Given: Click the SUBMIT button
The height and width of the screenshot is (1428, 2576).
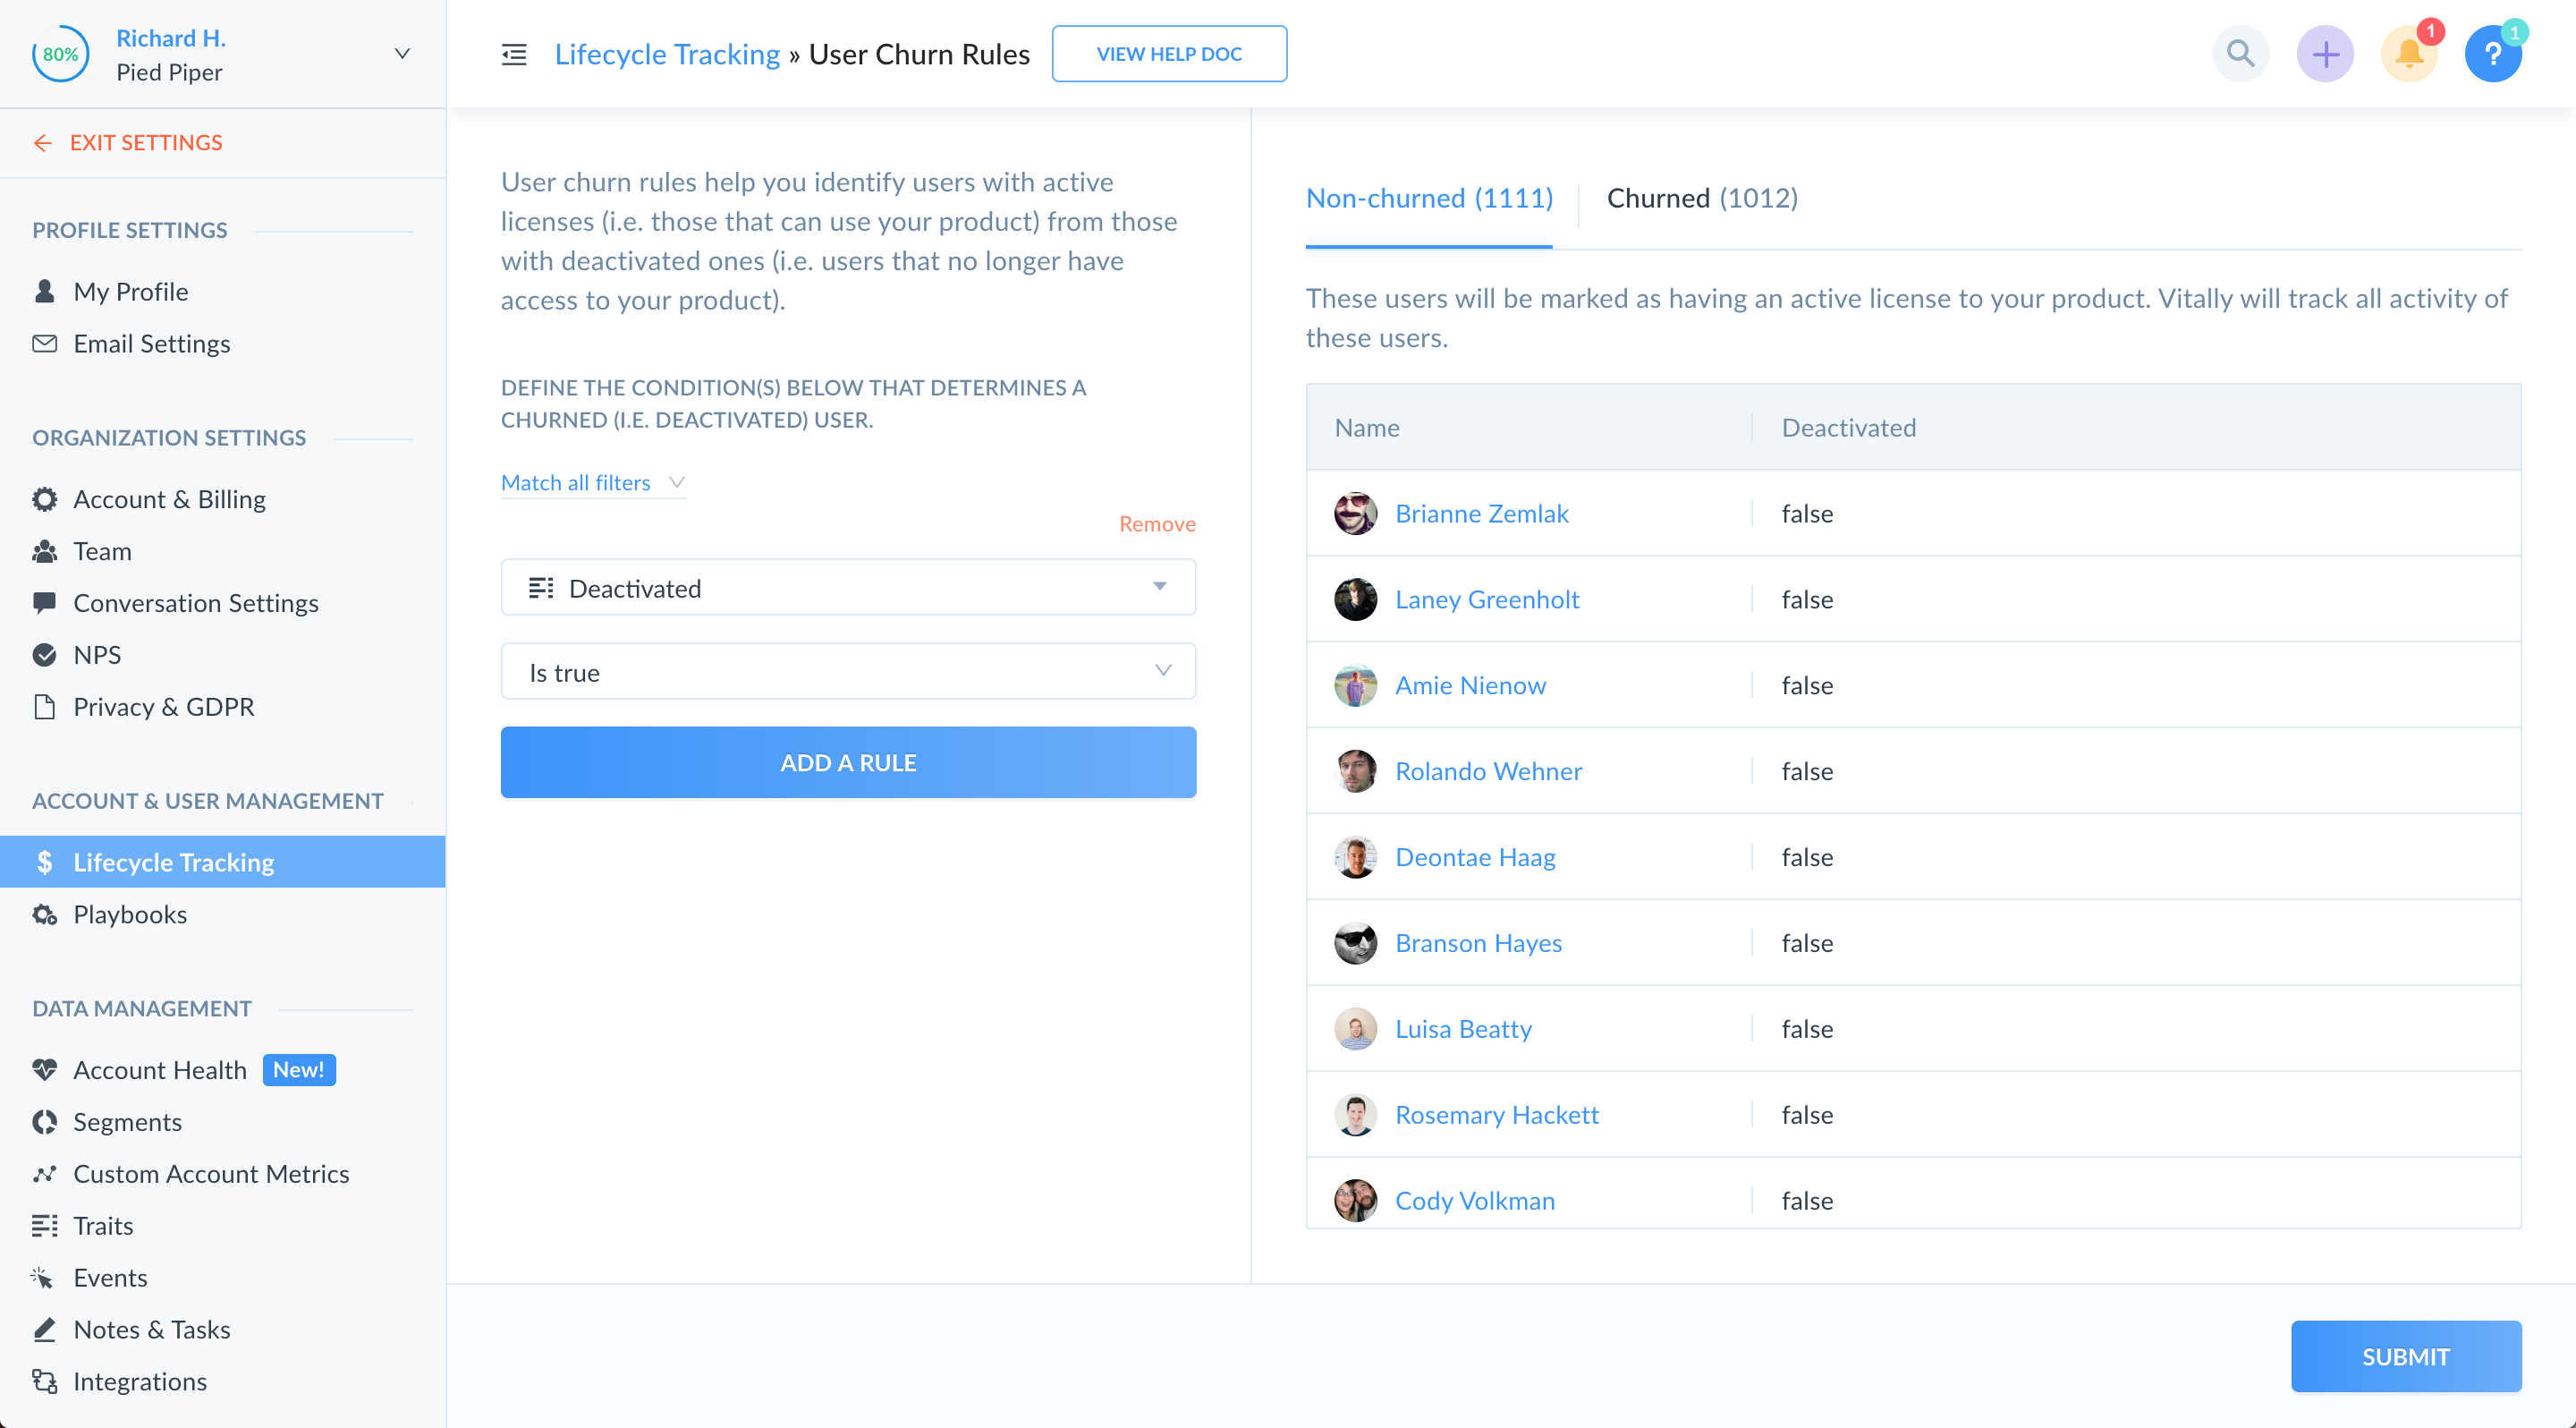Looking at the screenshot, I should pyautogui.click(x=2405, y=1356).
